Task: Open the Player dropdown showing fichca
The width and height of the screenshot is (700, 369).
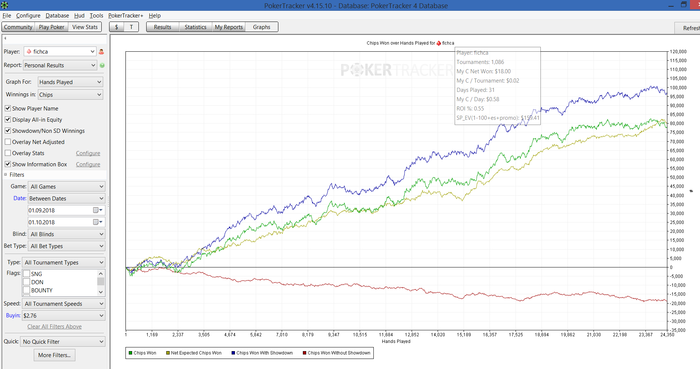Action: click(60, 52)
